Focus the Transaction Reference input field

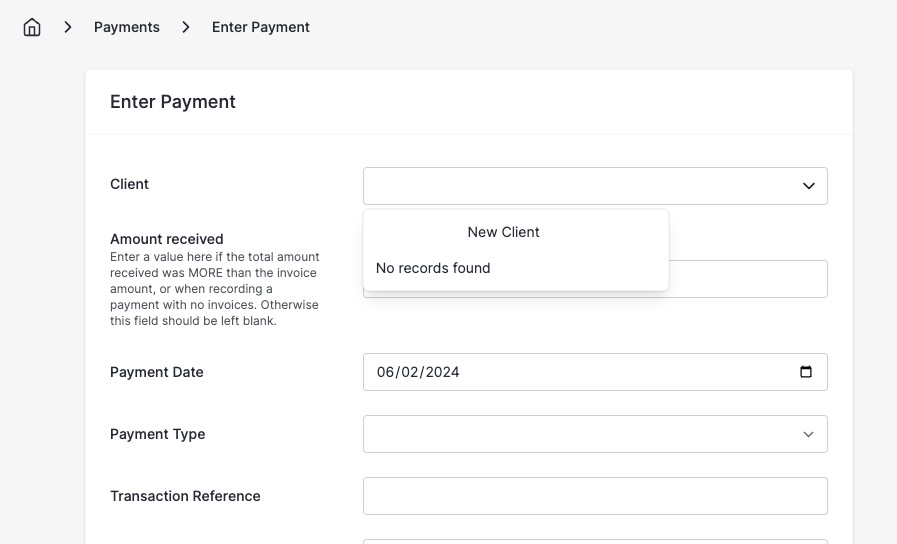coord(595,496)
